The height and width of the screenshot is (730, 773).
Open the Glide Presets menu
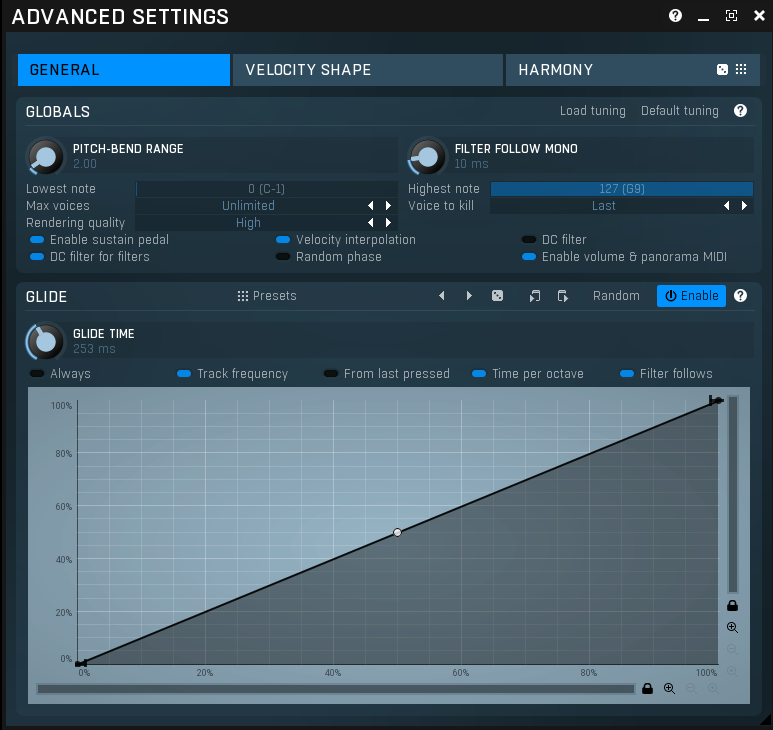coord(267,296)
